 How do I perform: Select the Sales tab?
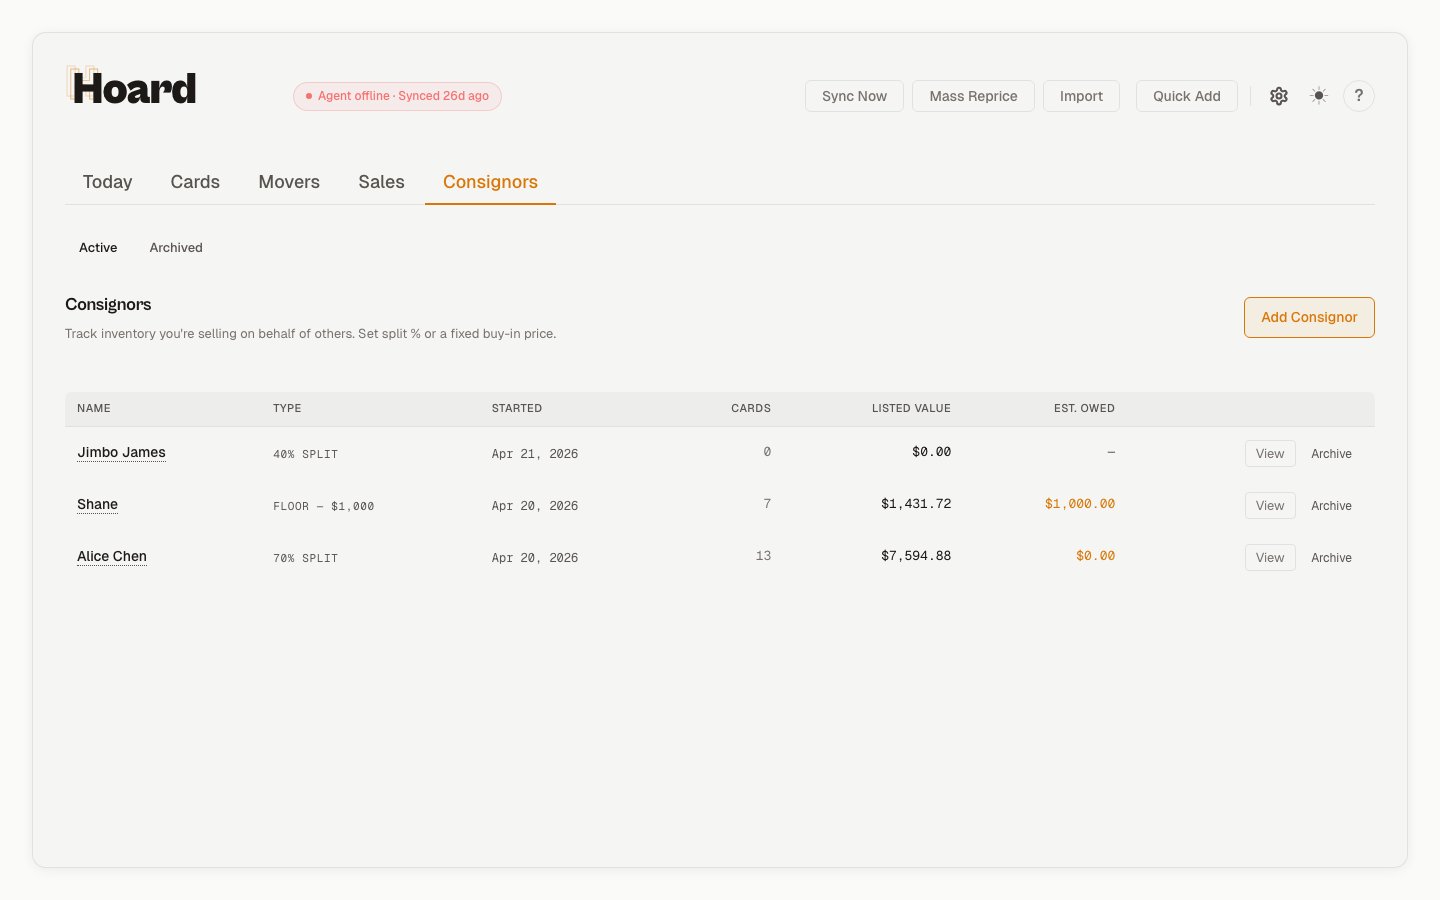(381, 182)
